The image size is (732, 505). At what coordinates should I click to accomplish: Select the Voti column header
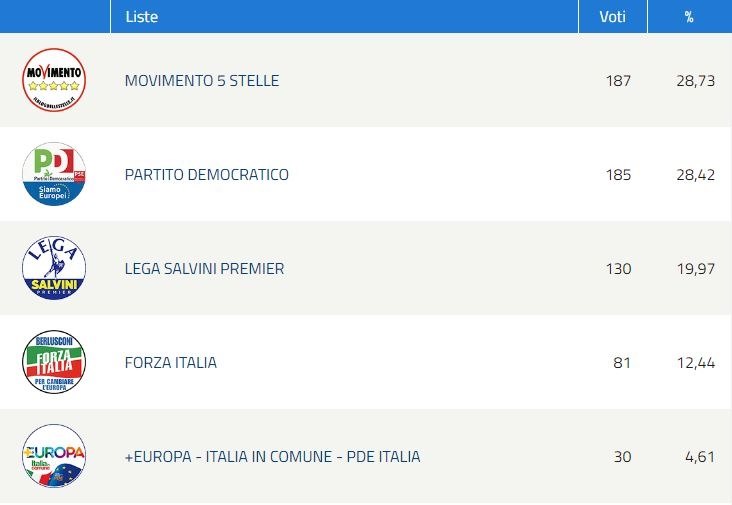pyautogui.click(x=612, y=16)
